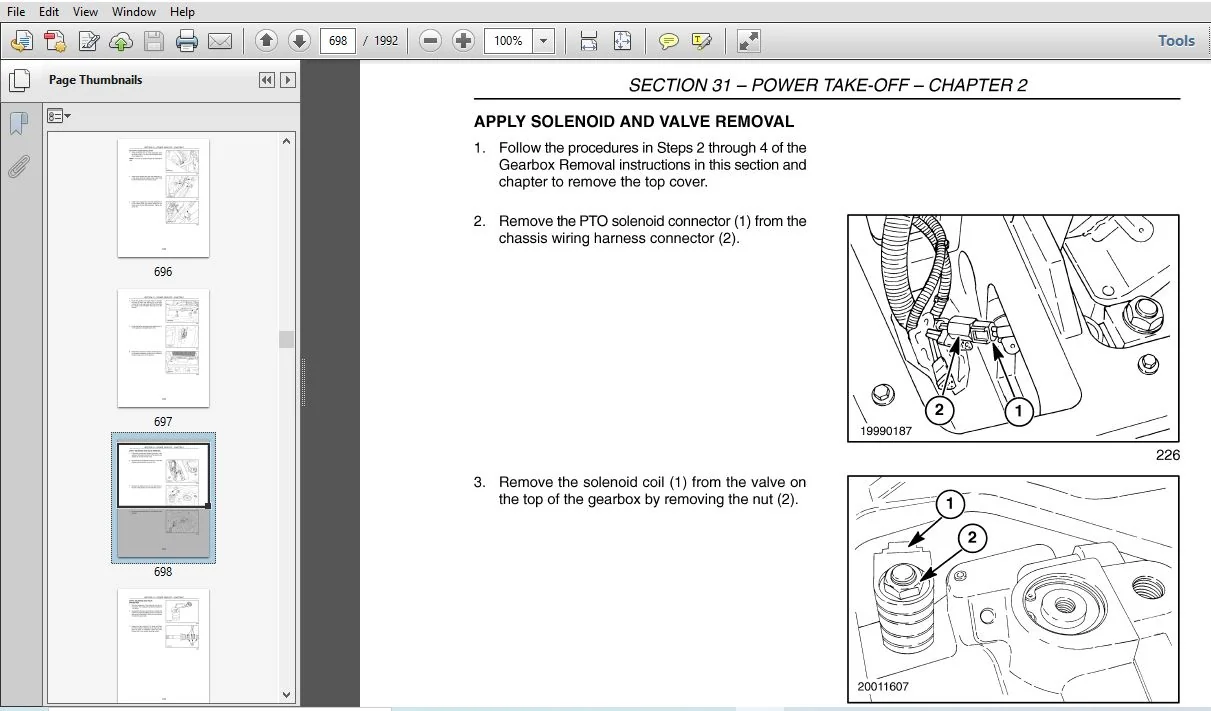The image size is (1211, 711).
Task: Click the Edit PDF pencil icon
Action: point(88,41)
